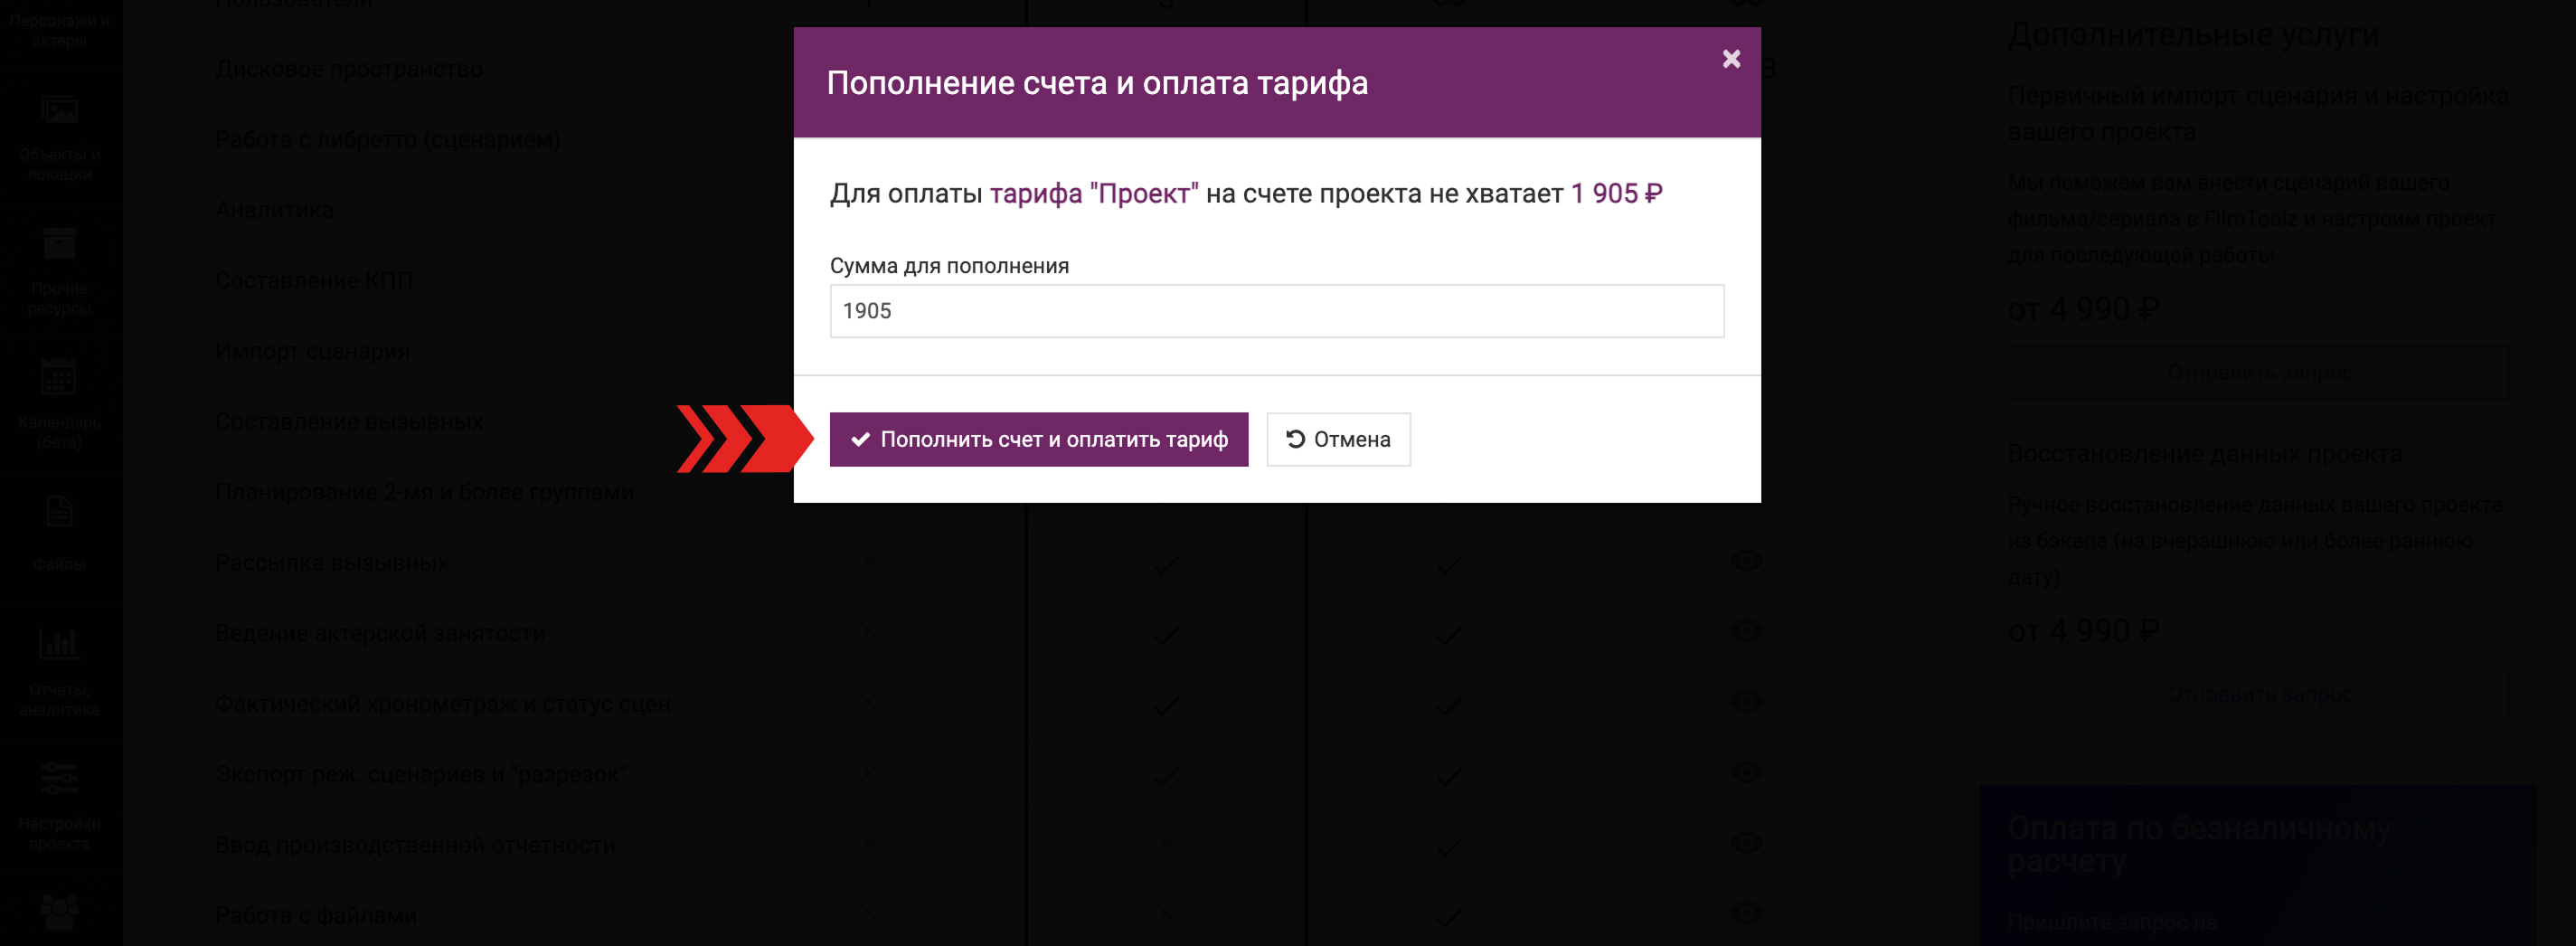Screen dimensions: 2576x946
Task: Click the team people icon at sidebar bottom
Action: (x=59, y=911)
